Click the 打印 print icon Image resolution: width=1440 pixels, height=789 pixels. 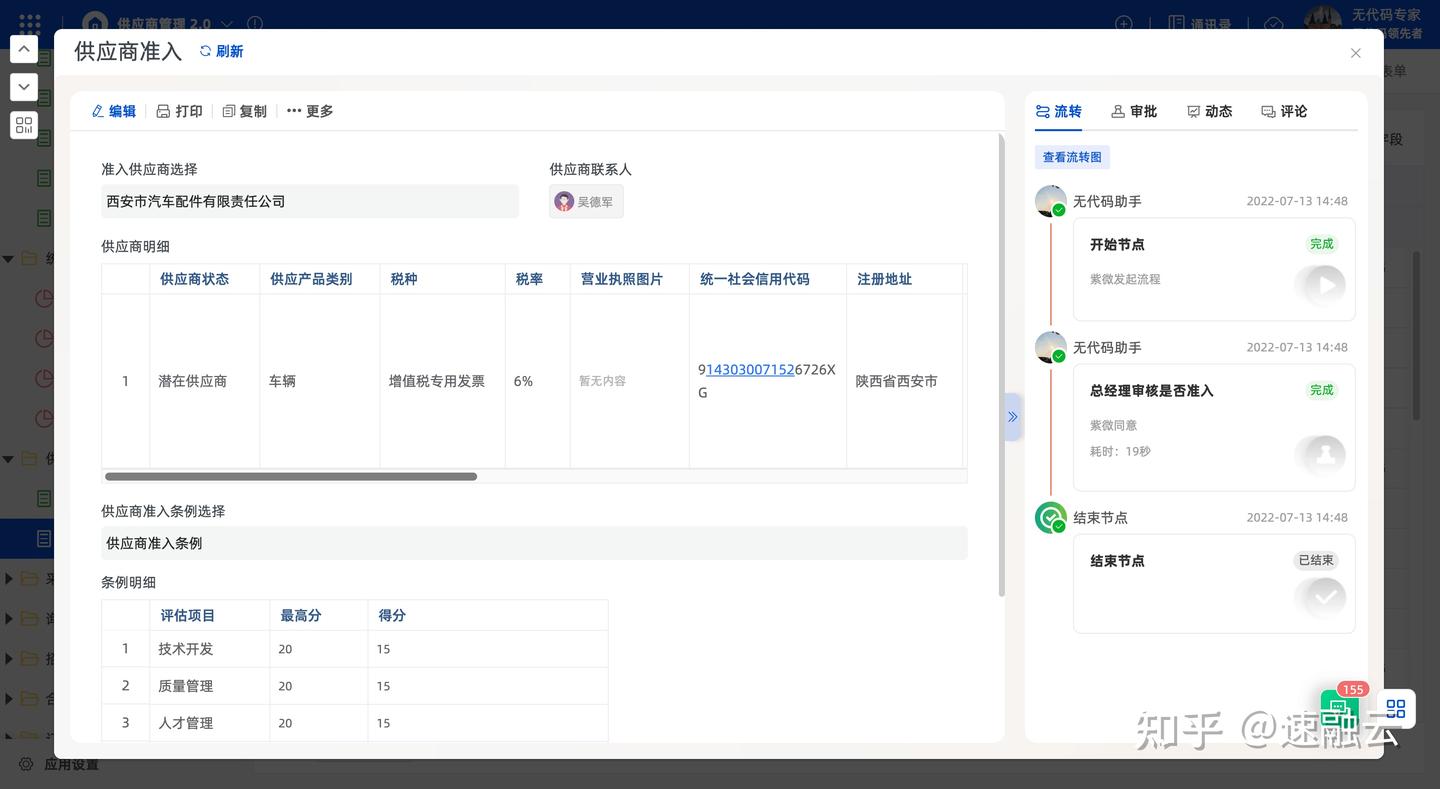(163, 110)
